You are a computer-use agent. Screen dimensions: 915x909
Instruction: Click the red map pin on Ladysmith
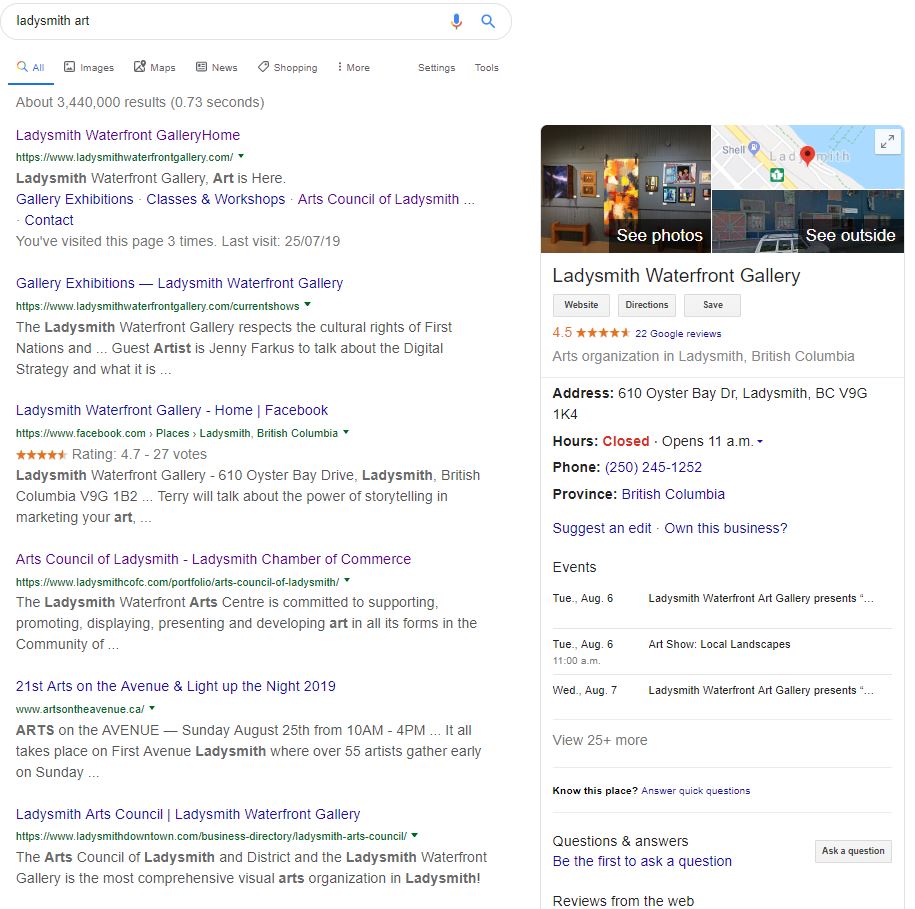[x=807, y=156]
